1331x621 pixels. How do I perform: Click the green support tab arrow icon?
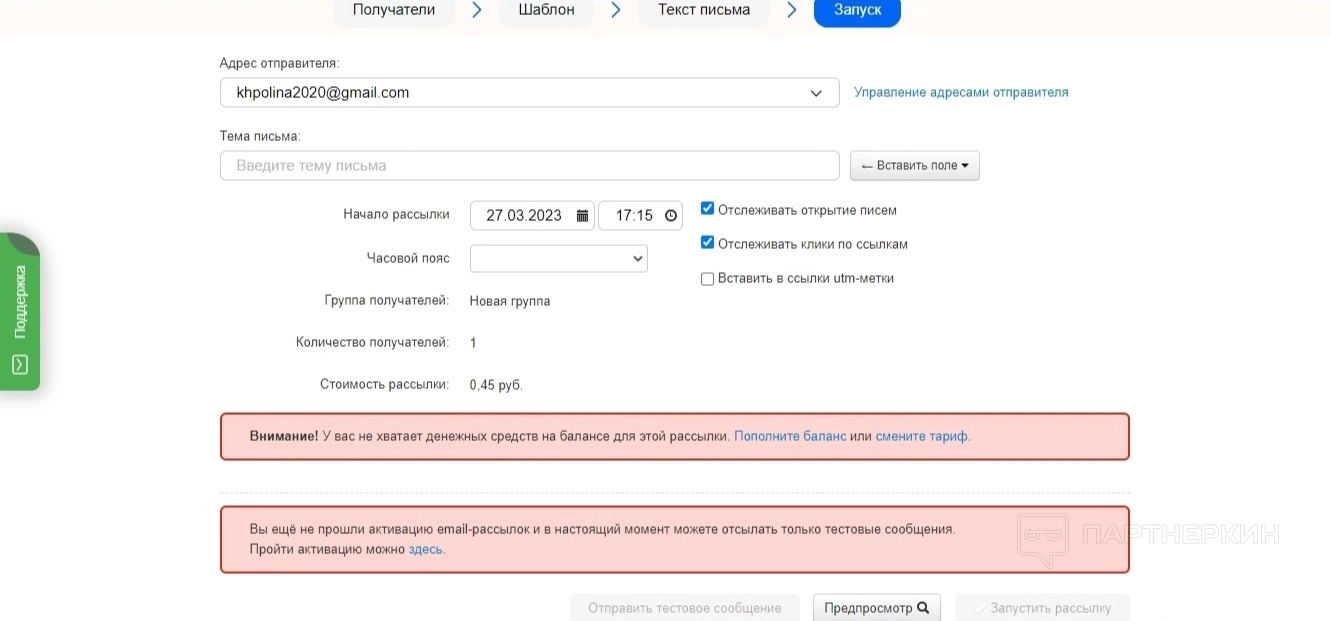tap(19, 365)
